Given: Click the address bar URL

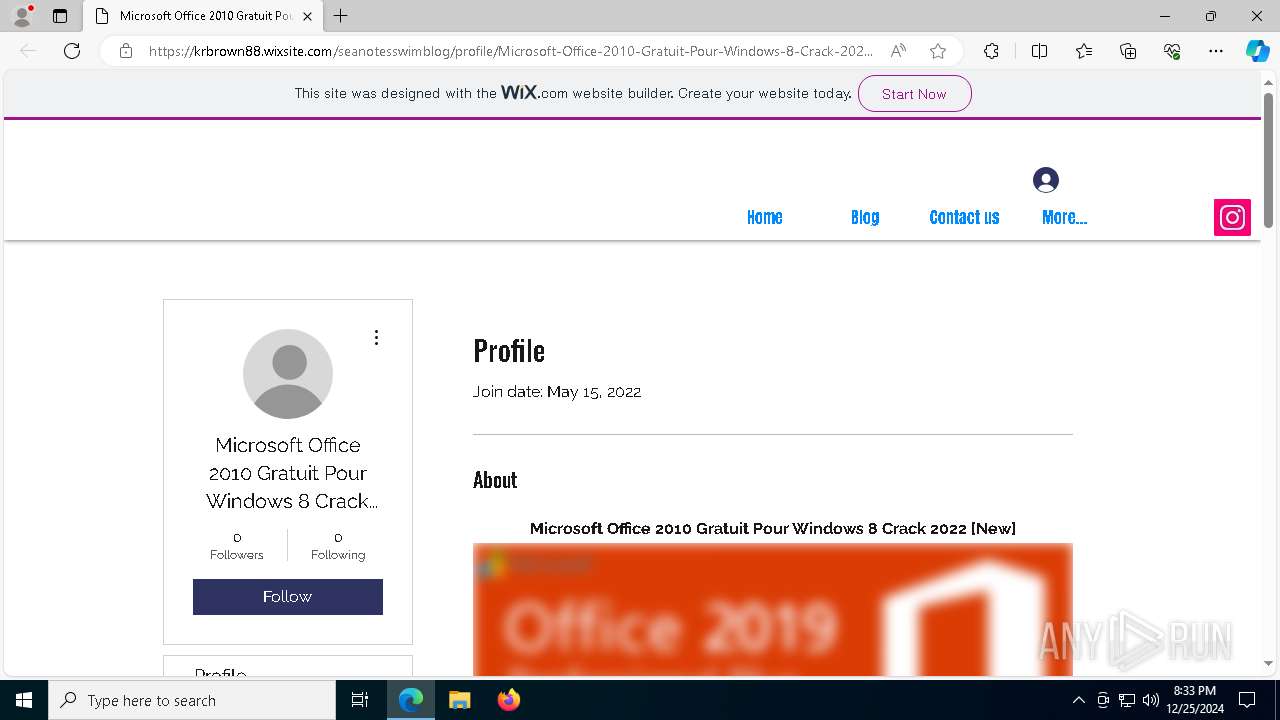Looking at the screenshot, I should pyautogui.click(x=510, y=51).
